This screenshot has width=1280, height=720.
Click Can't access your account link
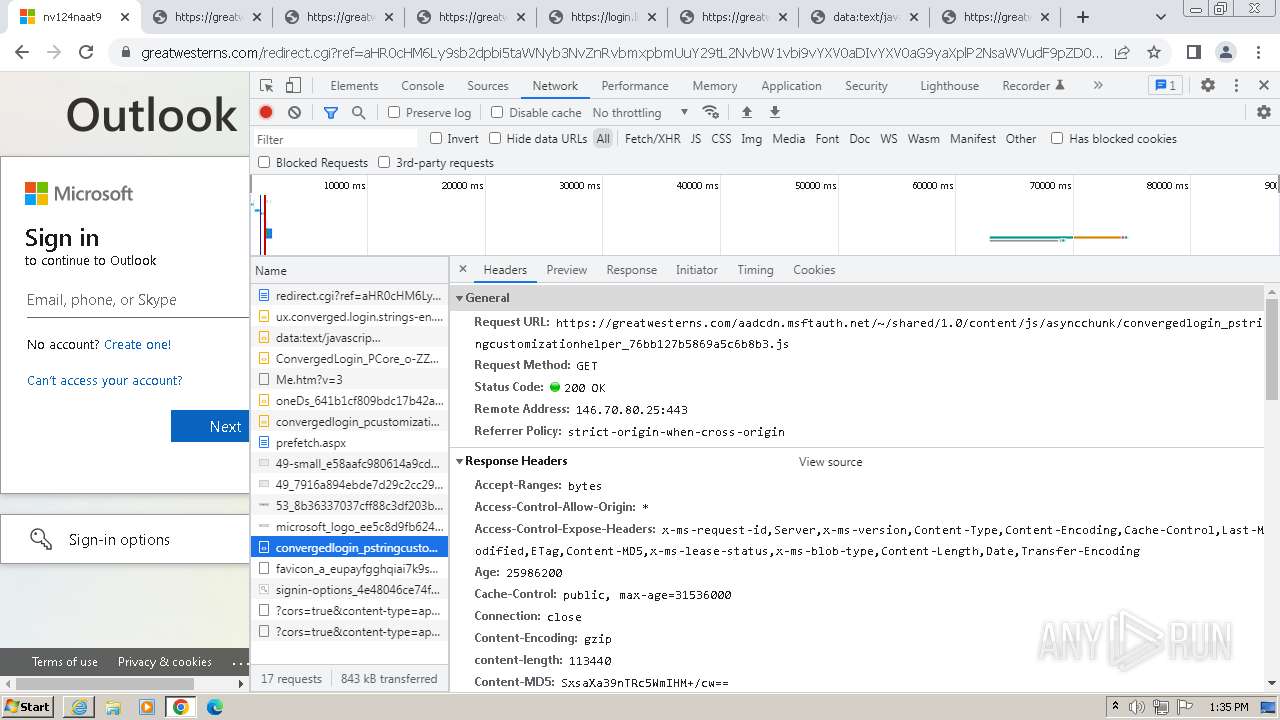[x=104, y=380]
